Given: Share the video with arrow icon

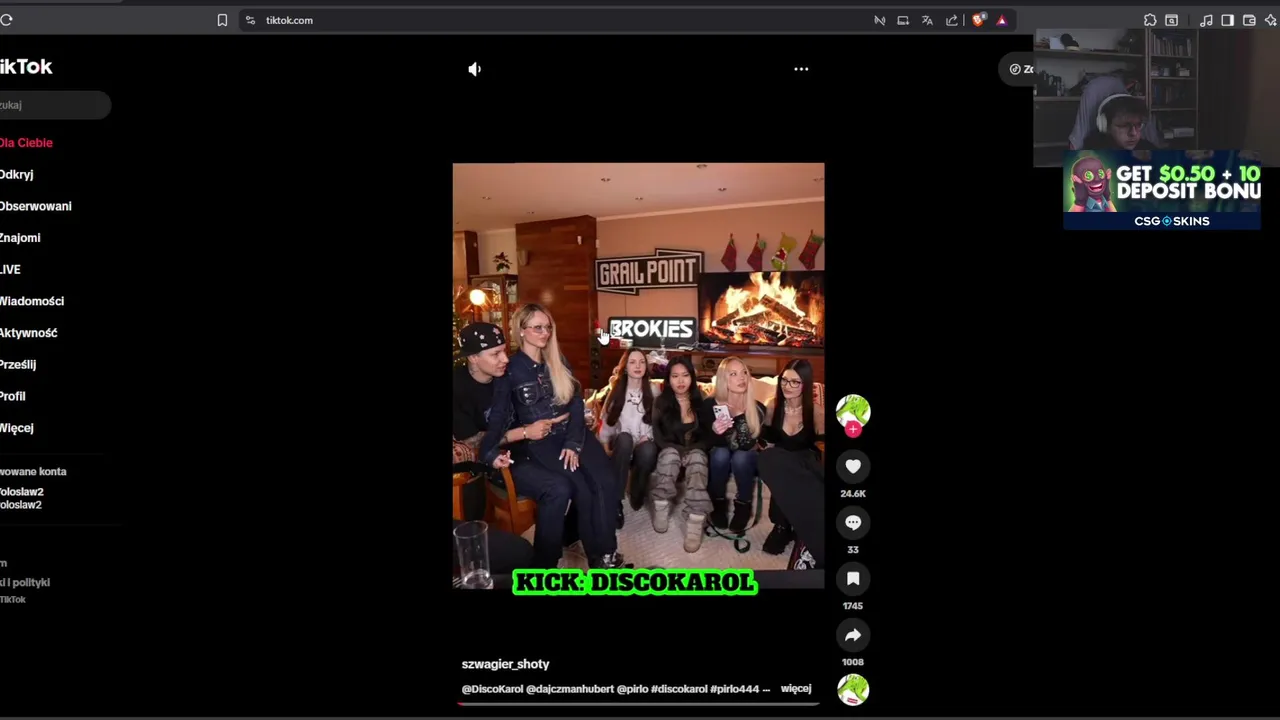Looking at the screenshot, I should tap(853, 635).
